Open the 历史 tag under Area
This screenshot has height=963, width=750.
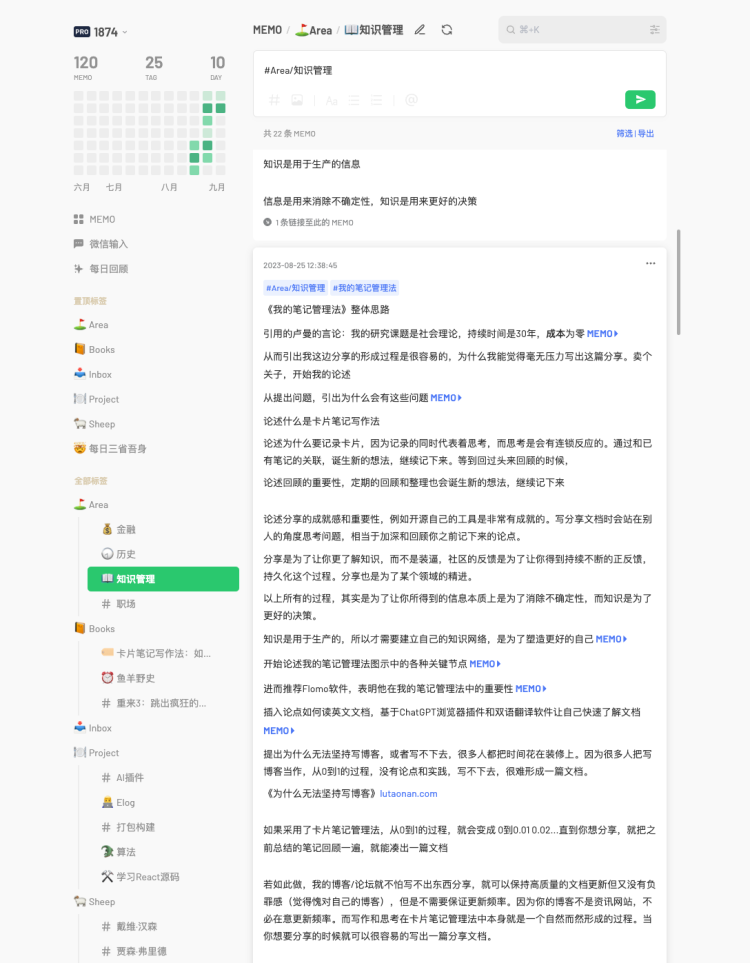click(119, 554)
